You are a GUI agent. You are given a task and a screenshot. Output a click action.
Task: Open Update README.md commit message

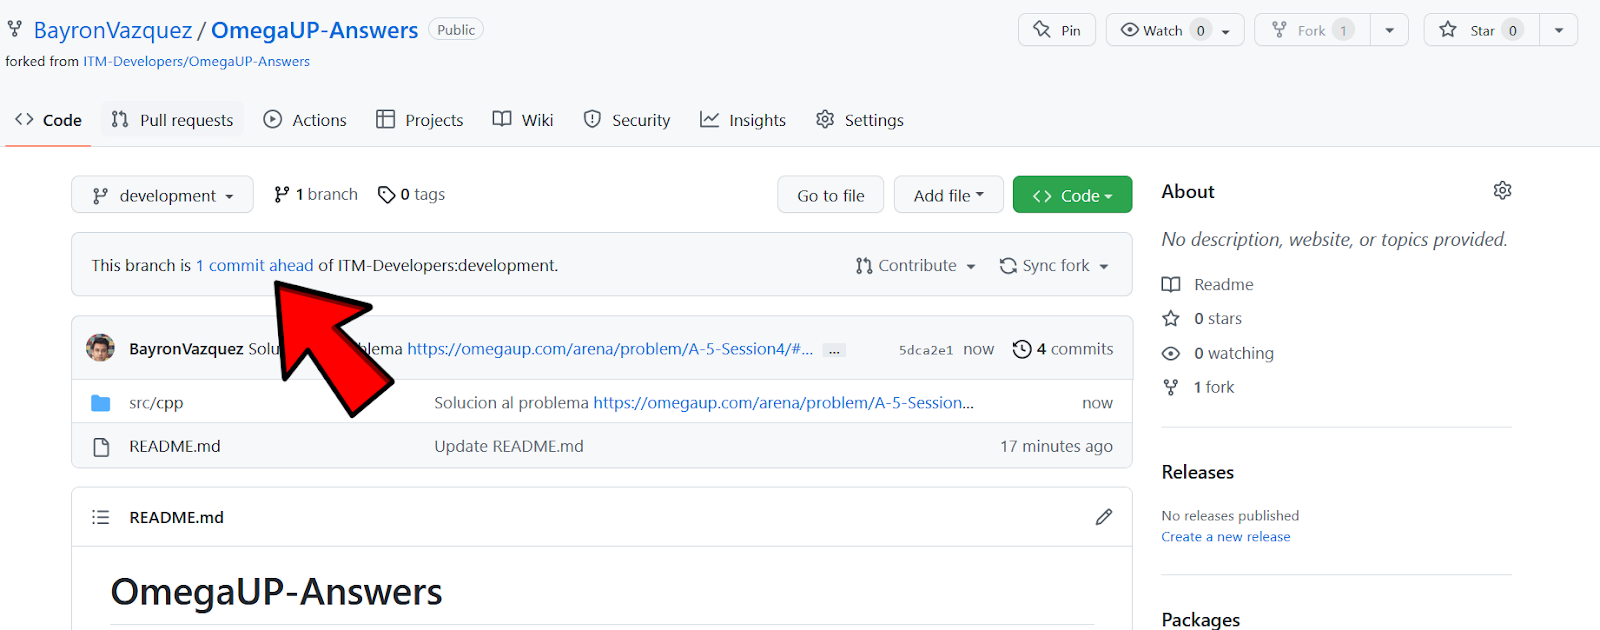coord(509,446)
